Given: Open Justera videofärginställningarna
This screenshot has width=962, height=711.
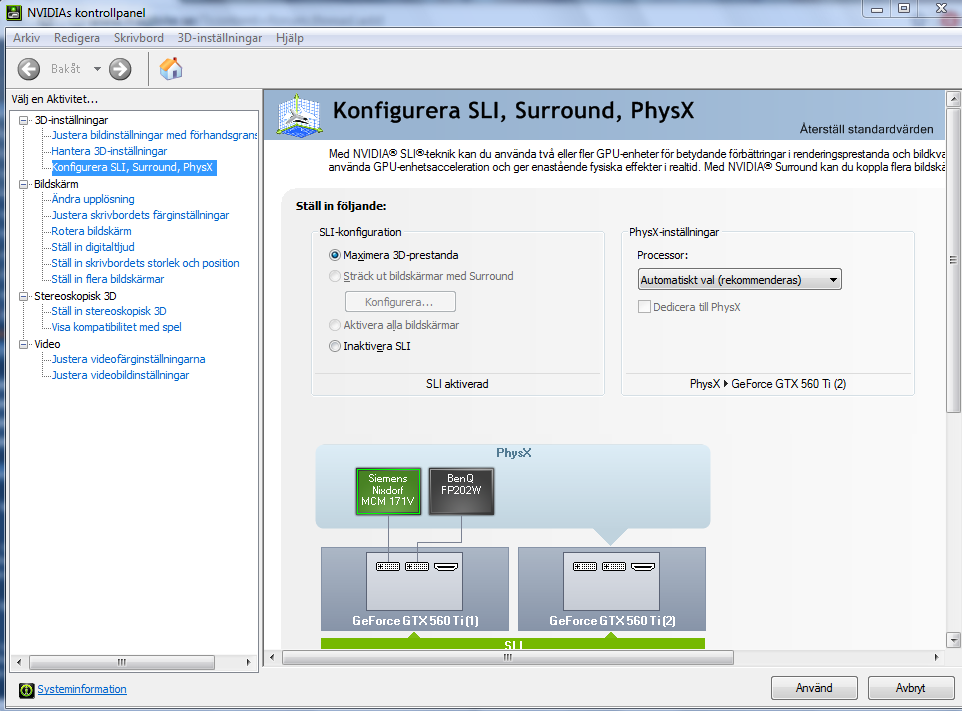Looking at the screenshot, I should [129, 359].
